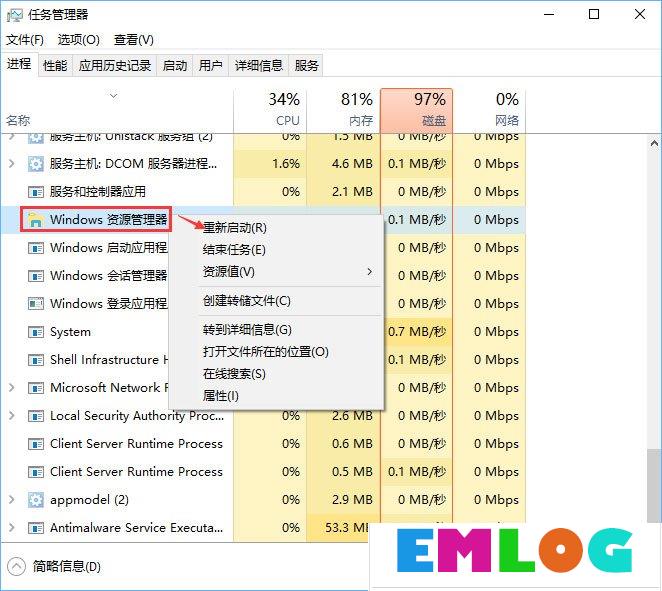Click the 1.6% CPU value

click(286, 164)
